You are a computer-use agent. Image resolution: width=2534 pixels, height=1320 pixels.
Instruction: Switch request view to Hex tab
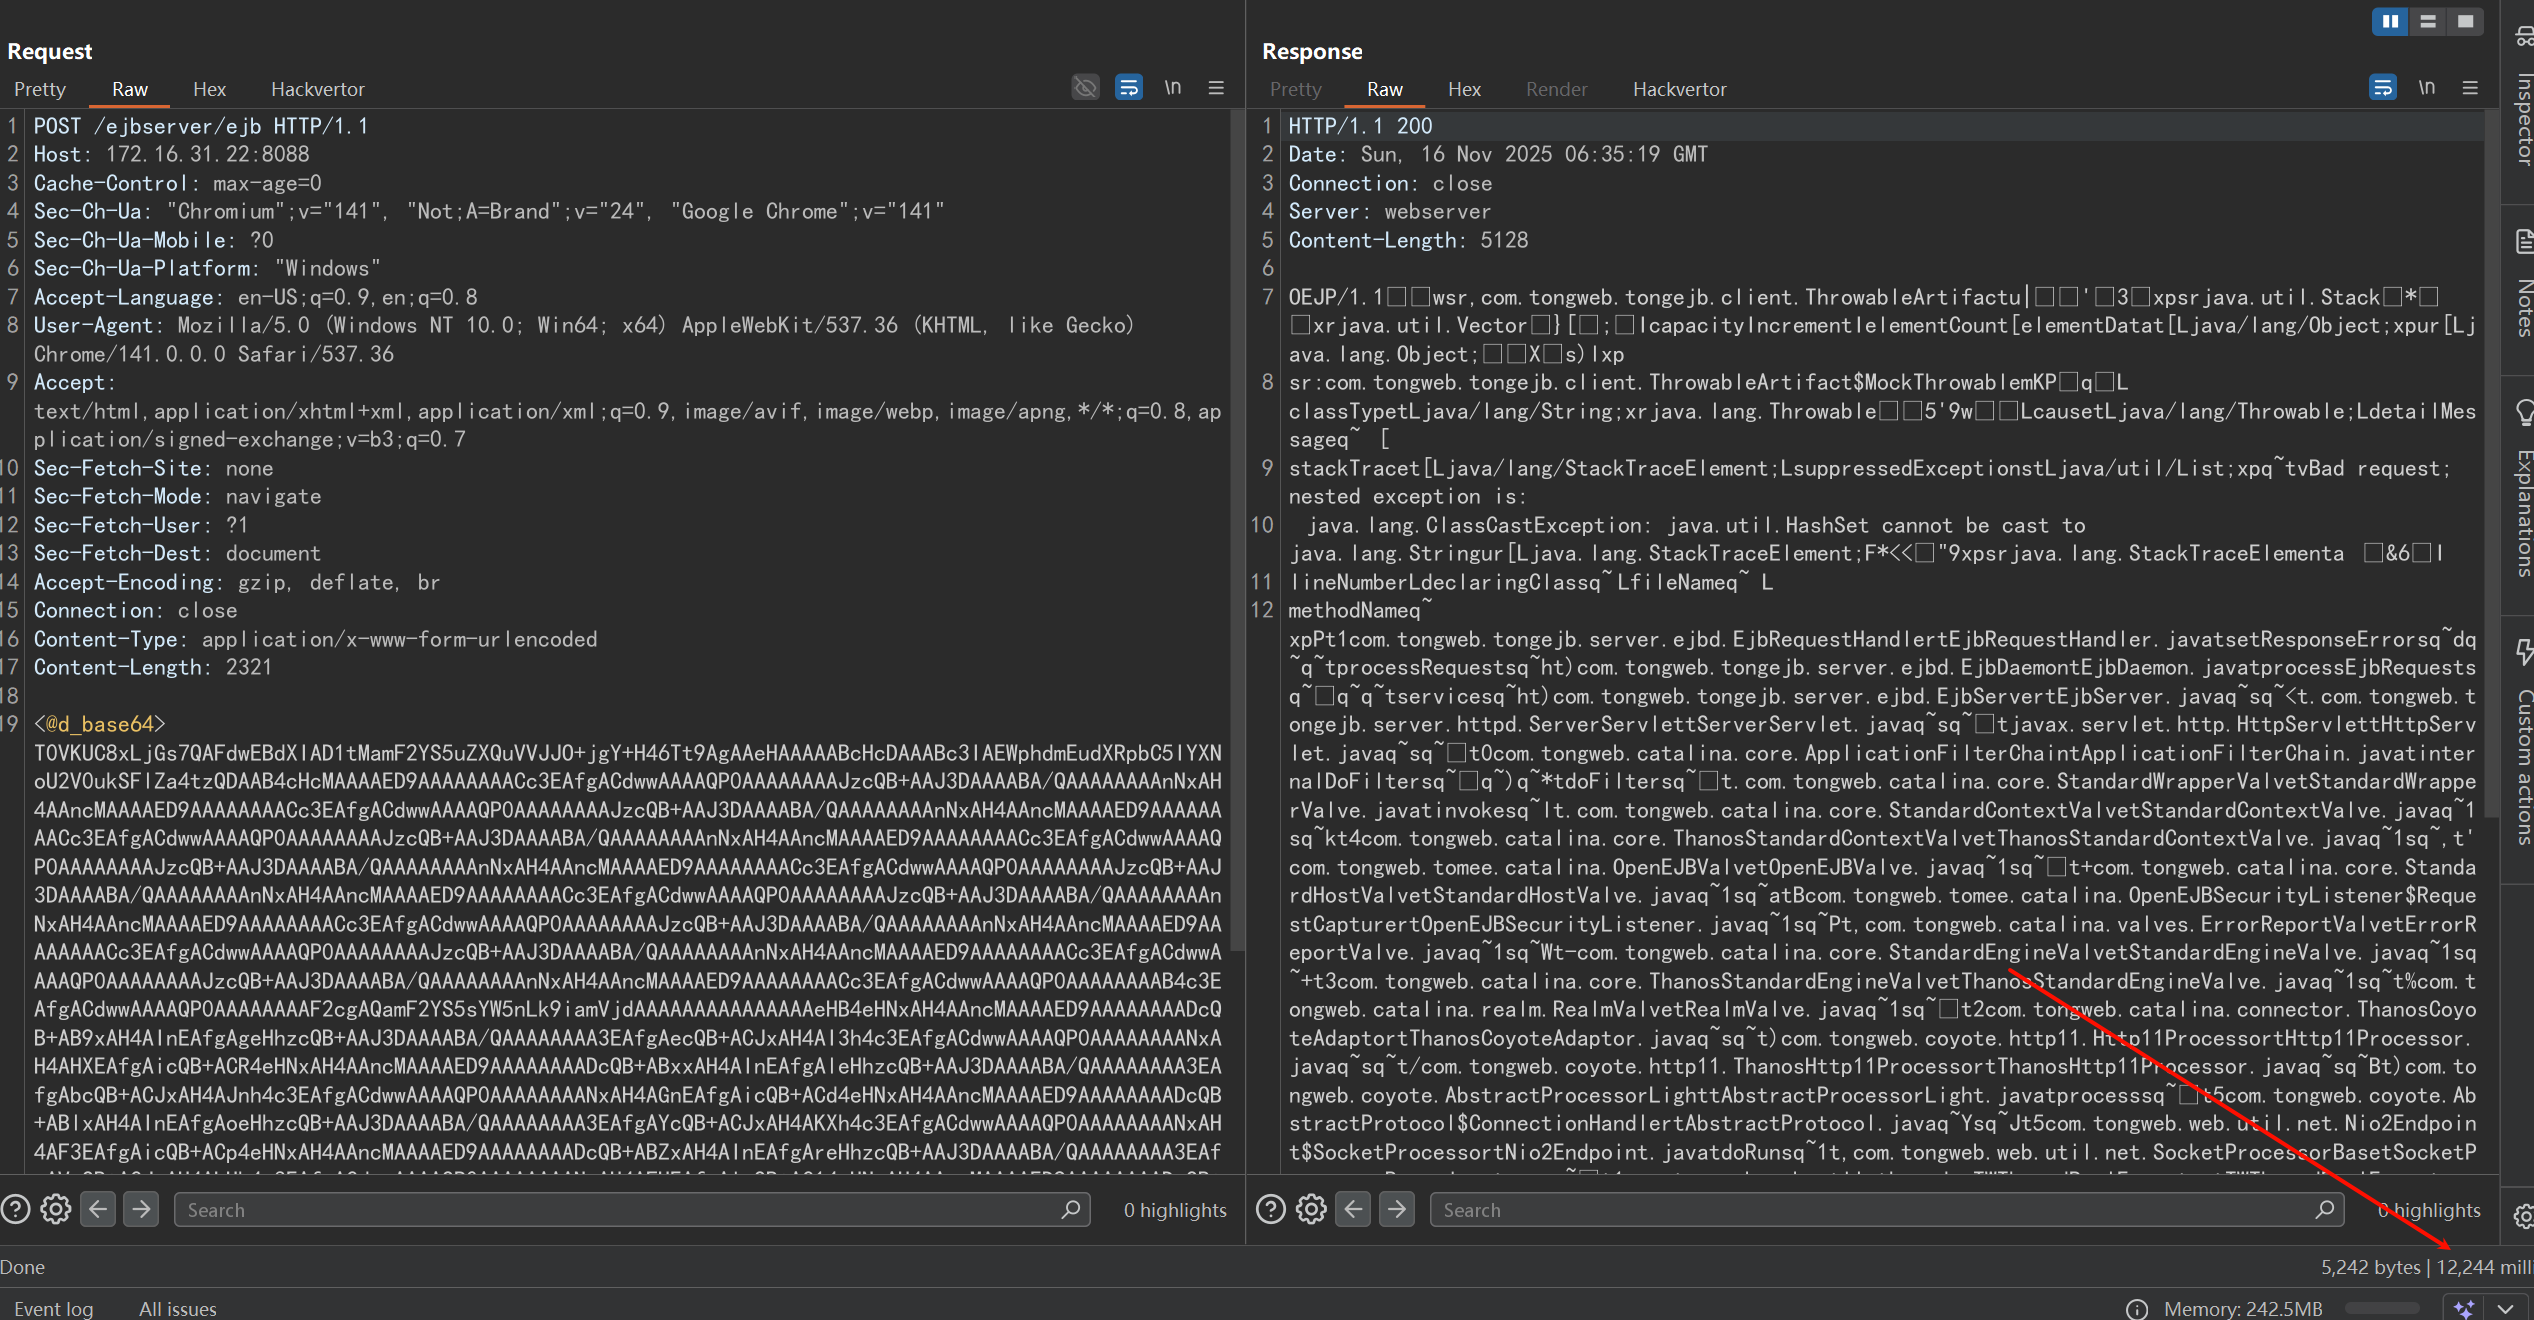coord(209,89)
